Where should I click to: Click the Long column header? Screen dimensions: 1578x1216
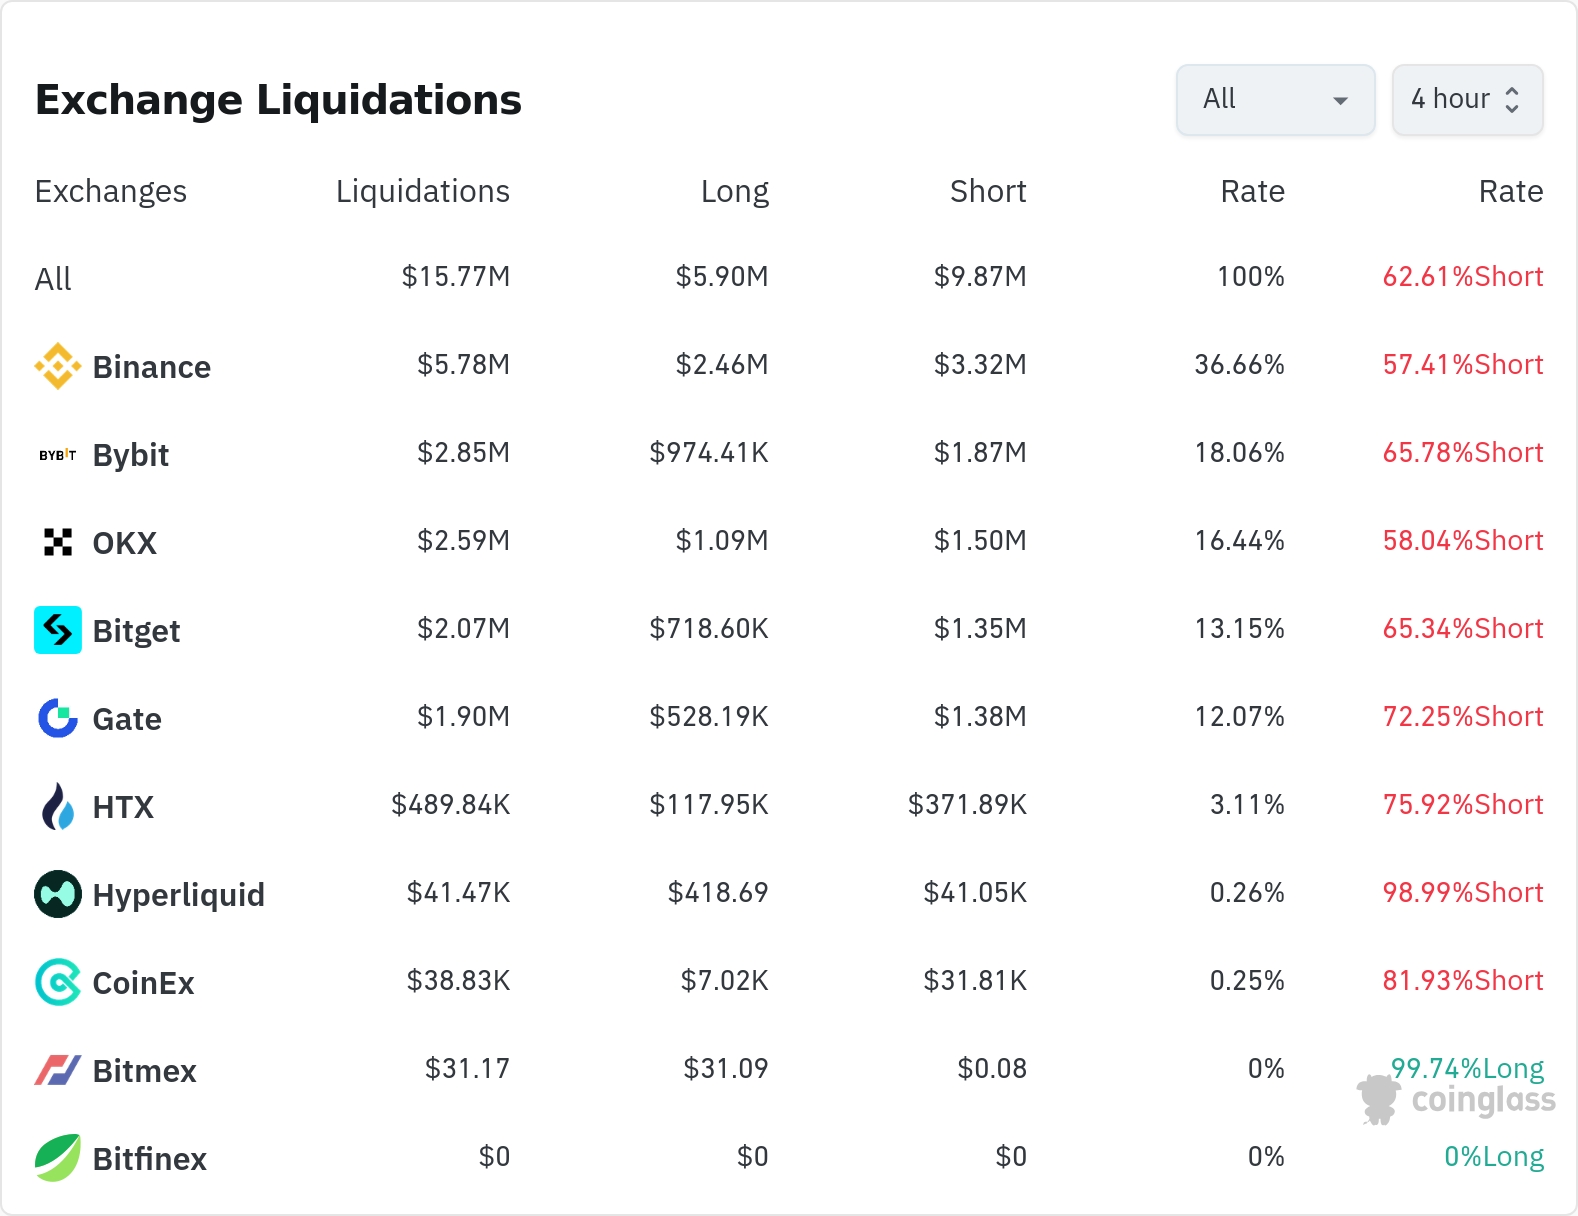734,191
